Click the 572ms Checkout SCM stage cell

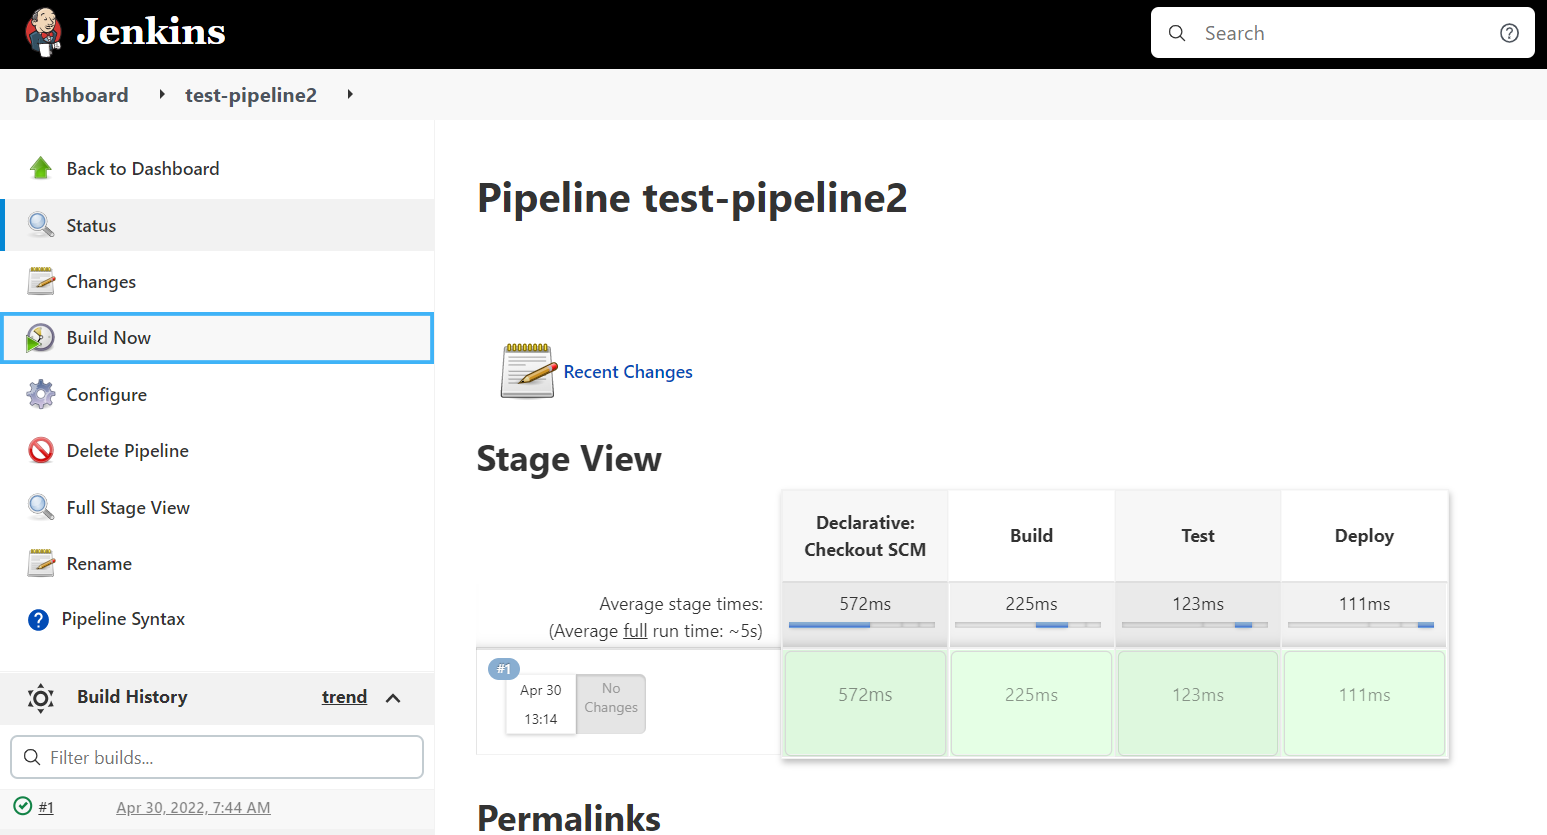[865, 703]
